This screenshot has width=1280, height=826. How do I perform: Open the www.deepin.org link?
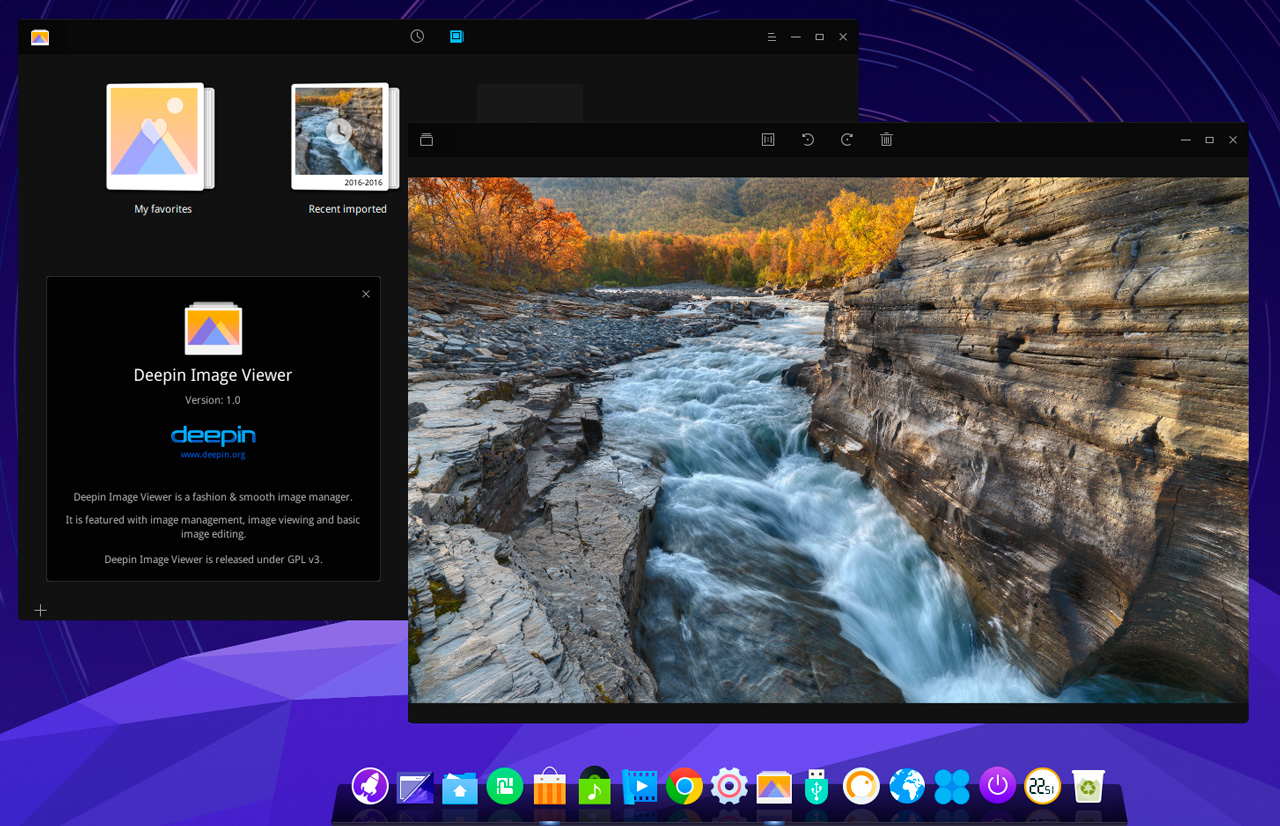coord(213,455)
